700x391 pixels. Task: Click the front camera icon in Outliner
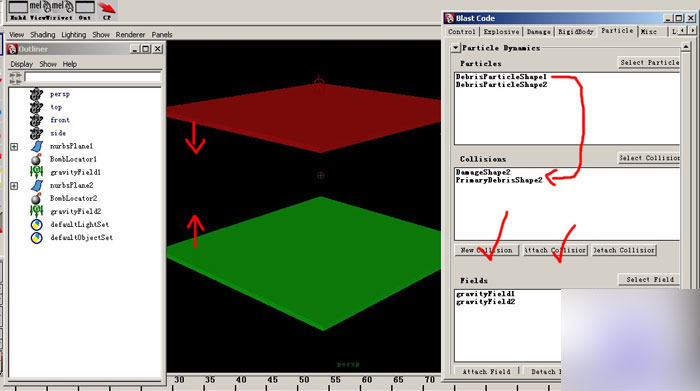[36, 120]
